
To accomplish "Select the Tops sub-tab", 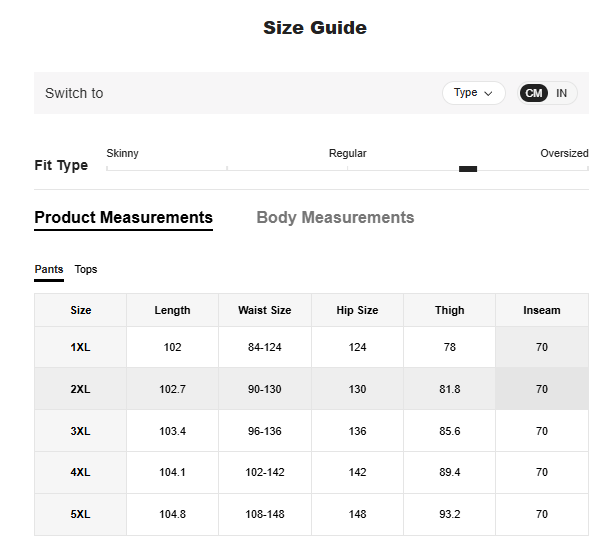I will point(86,269).
